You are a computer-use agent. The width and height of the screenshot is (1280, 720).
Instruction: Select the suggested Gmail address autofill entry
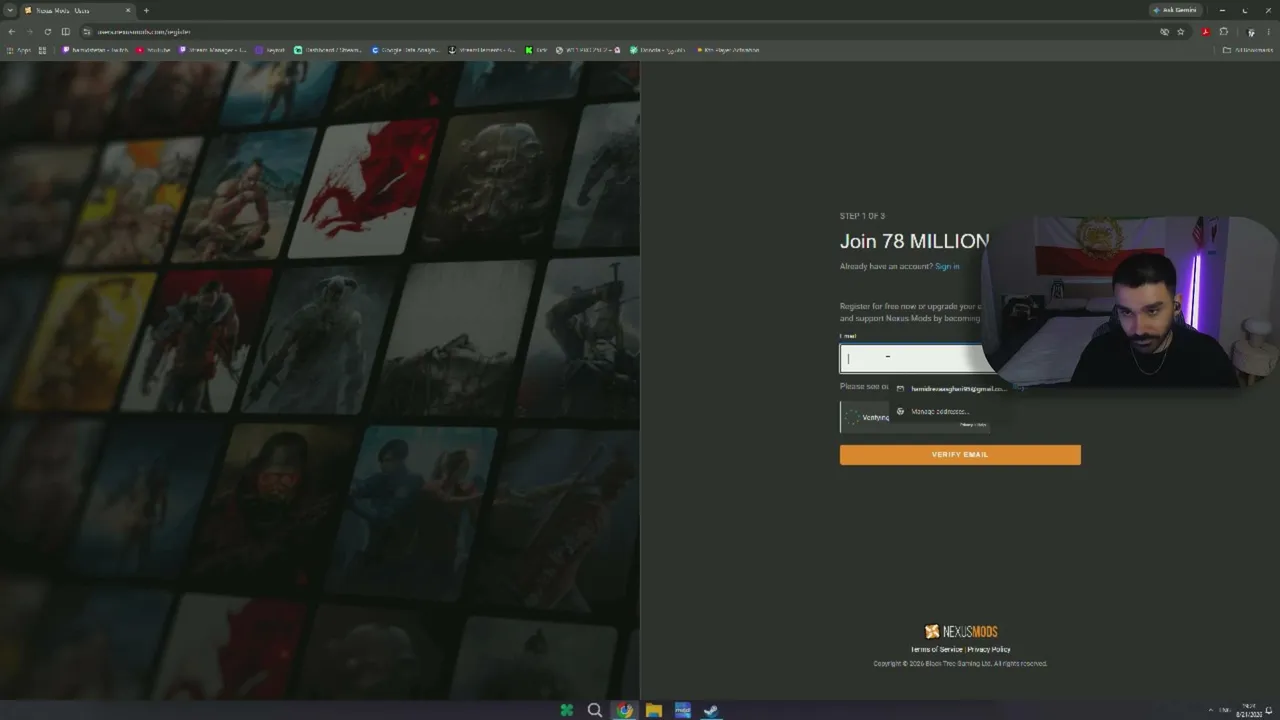[x=954, y=389]
